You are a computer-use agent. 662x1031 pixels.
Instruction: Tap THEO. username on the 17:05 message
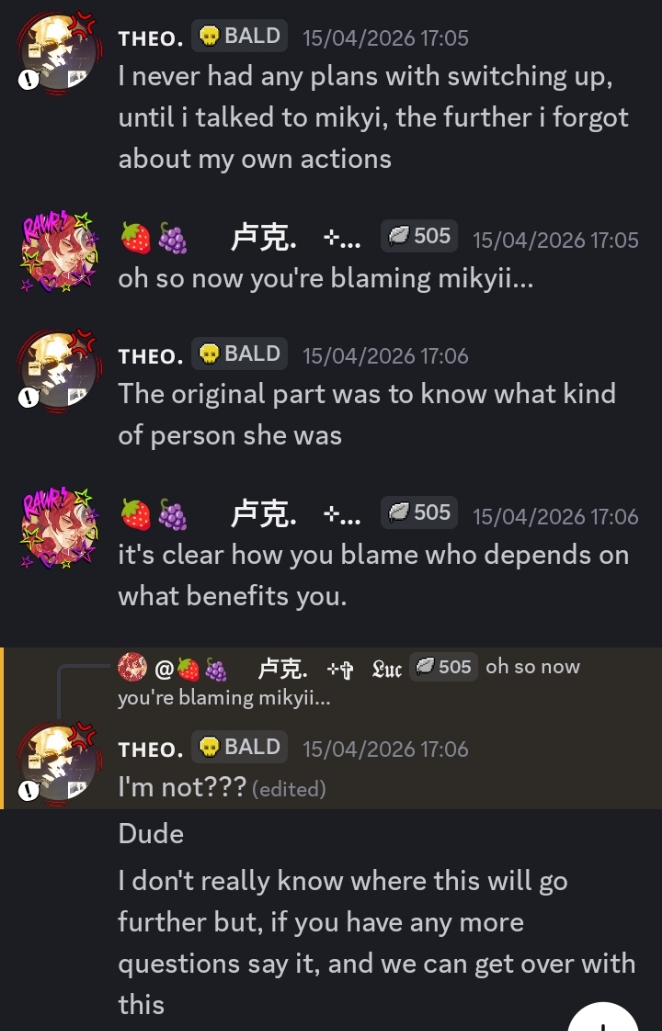coord(151,38)
